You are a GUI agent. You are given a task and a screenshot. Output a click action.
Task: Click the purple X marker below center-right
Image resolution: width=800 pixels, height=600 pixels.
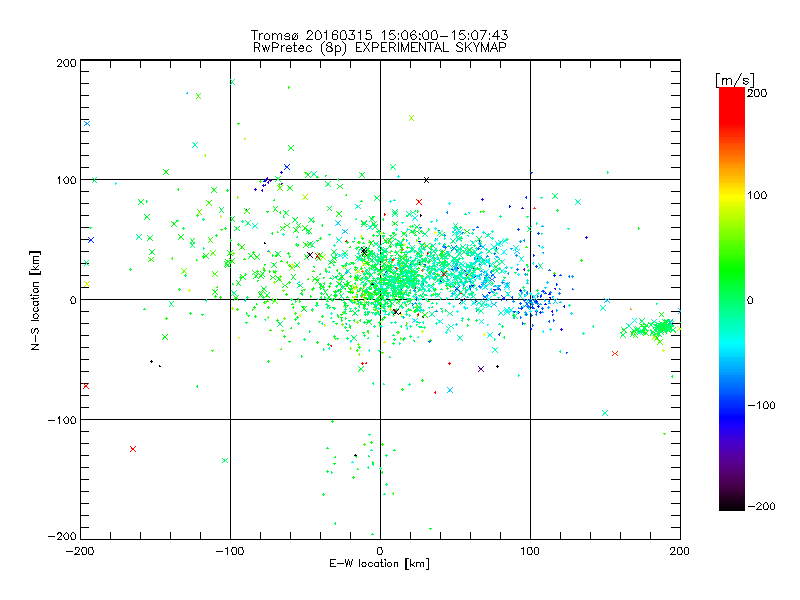click(x=481, y=369)
